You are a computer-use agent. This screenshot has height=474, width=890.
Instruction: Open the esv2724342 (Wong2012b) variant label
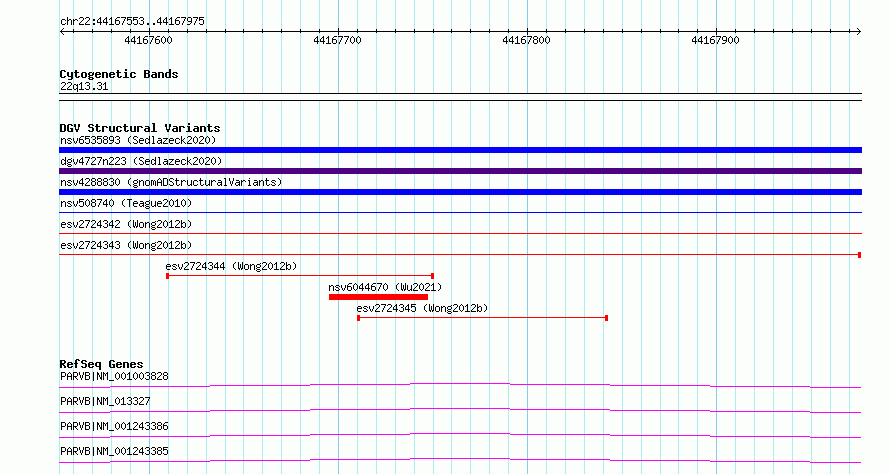coord(126,224)
